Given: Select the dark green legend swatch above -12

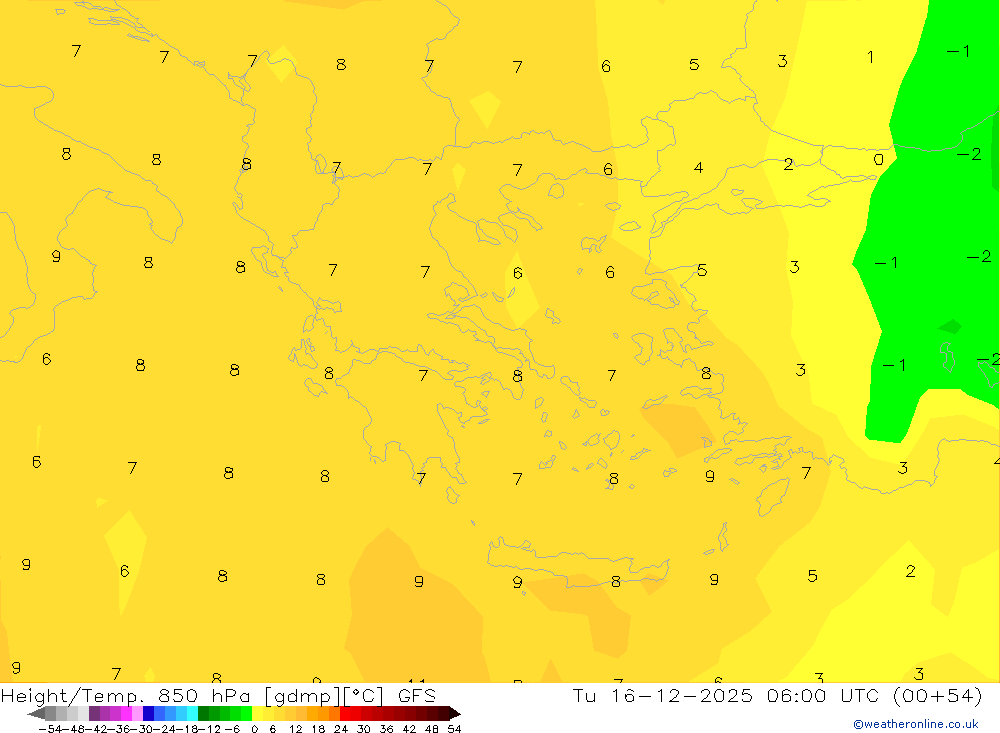Looking at the screenshot, I should point(203,714).
